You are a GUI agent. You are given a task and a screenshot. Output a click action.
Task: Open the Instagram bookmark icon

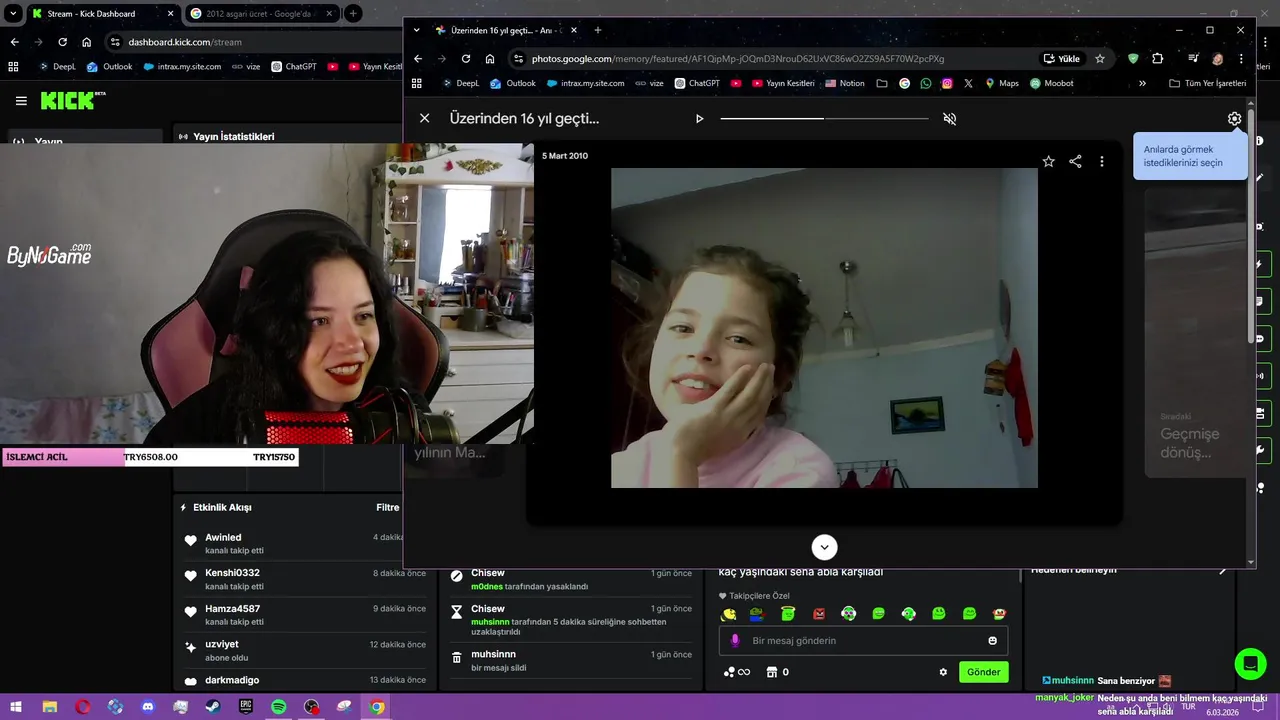947,83
